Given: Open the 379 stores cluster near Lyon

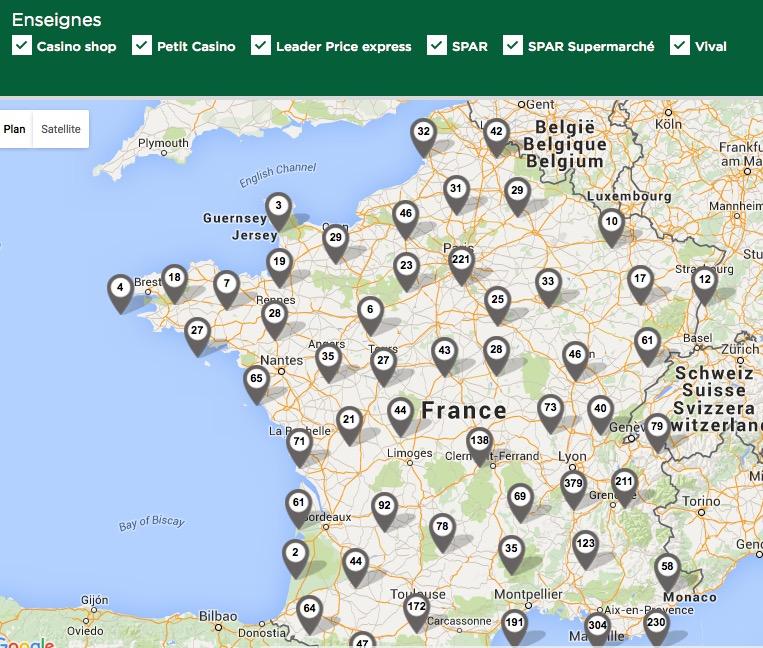Looking at the screenshot, I should 573,489.
